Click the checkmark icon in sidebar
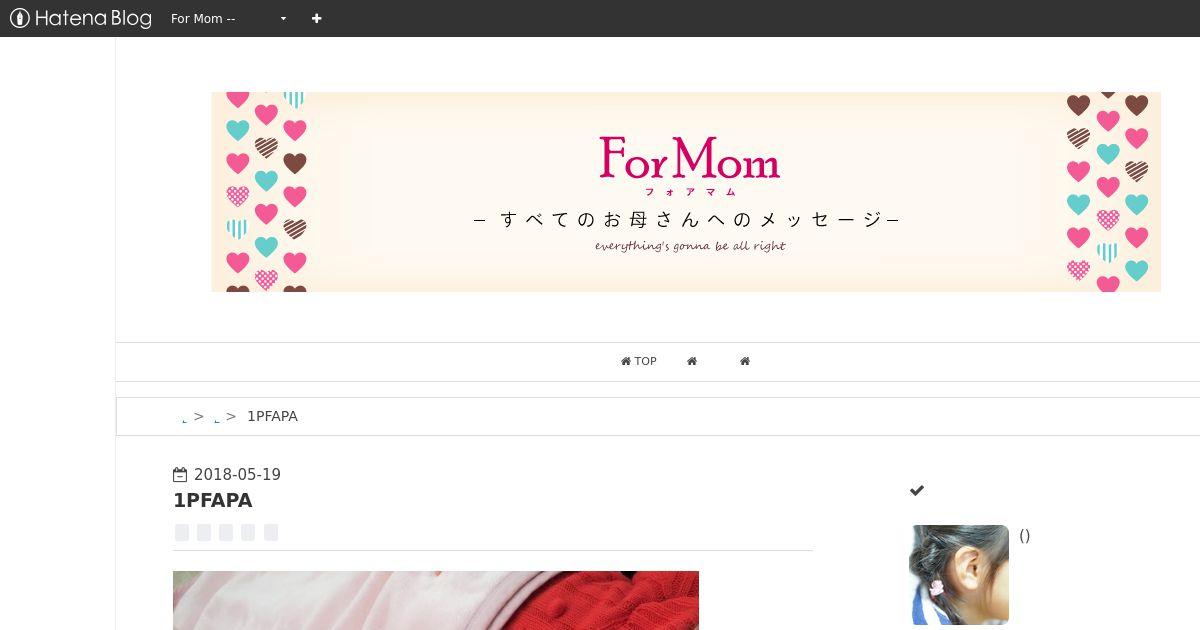This screenshot has height=630, width=1200. point(917,490)
